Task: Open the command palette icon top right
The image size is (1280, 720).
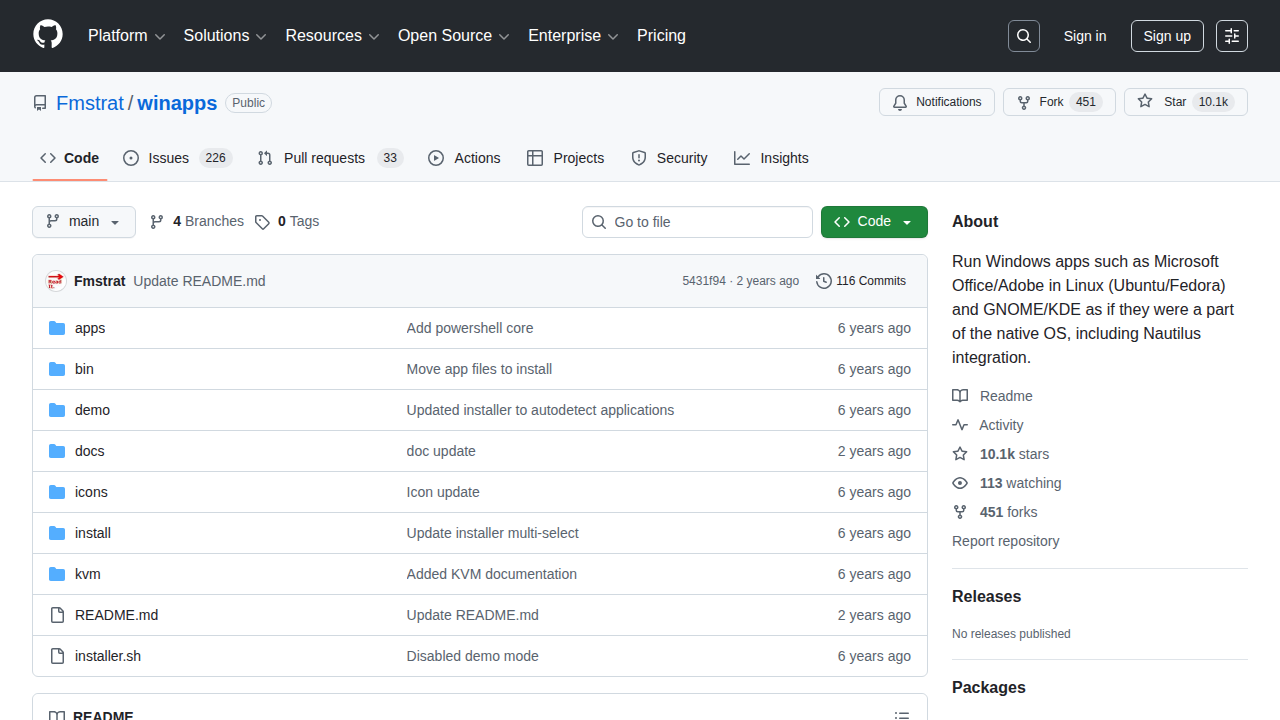Action: 1231,35
